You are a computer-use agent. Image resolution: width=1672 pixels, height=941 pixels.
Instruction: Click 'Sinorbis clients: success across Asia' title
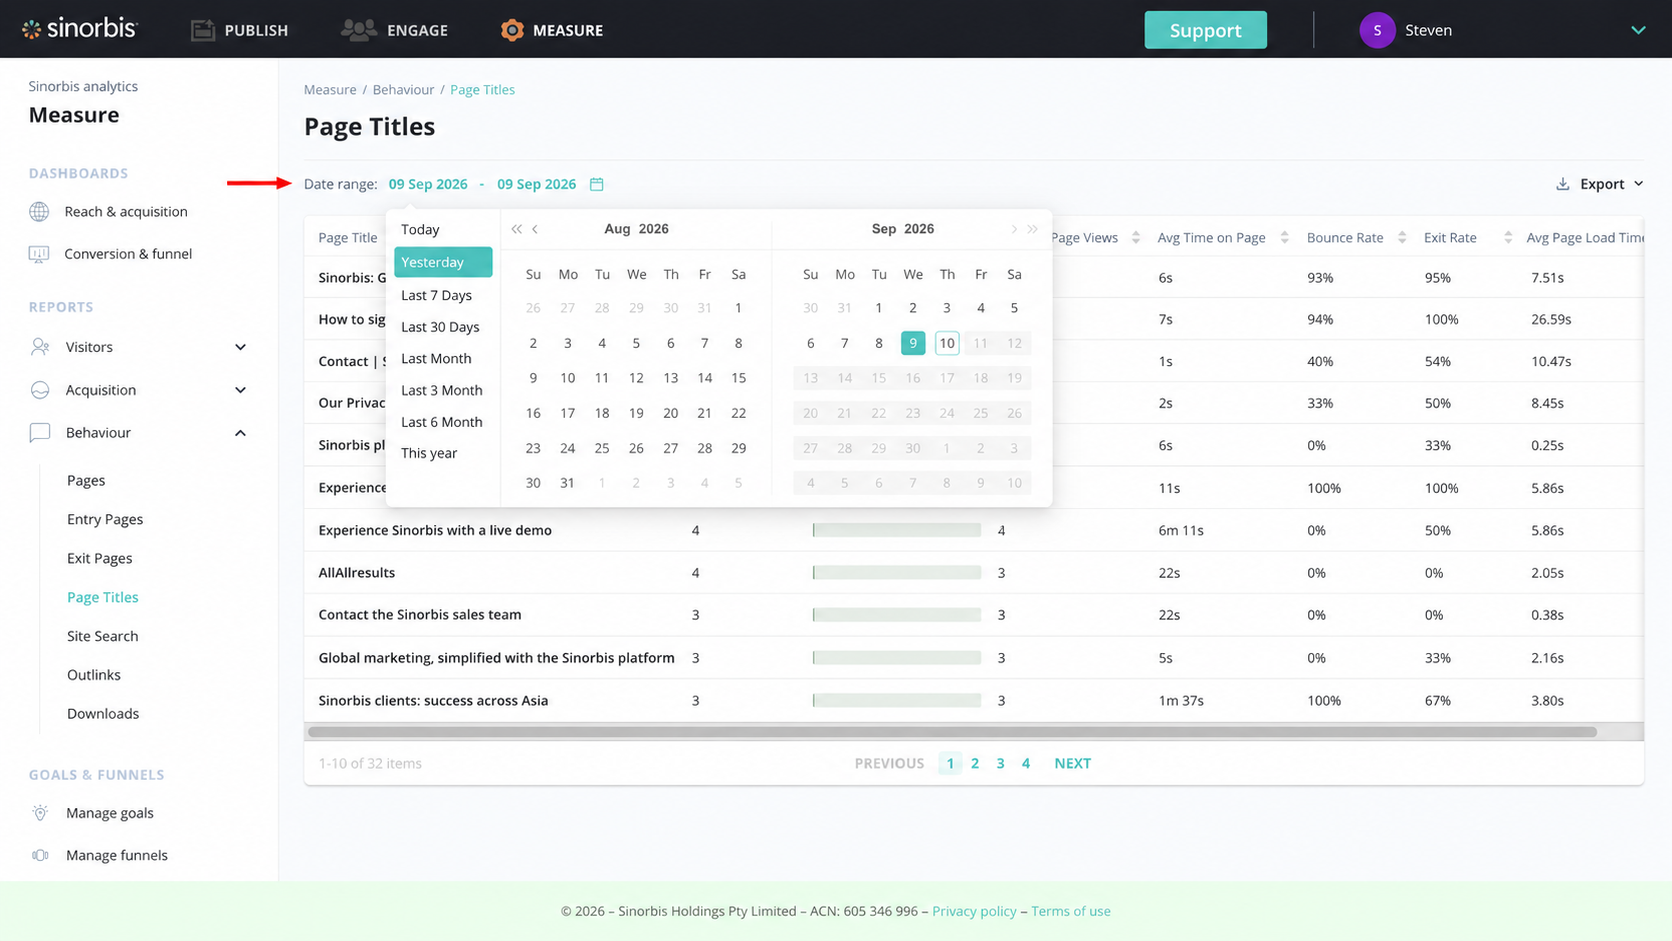click(x=433, y=701)
